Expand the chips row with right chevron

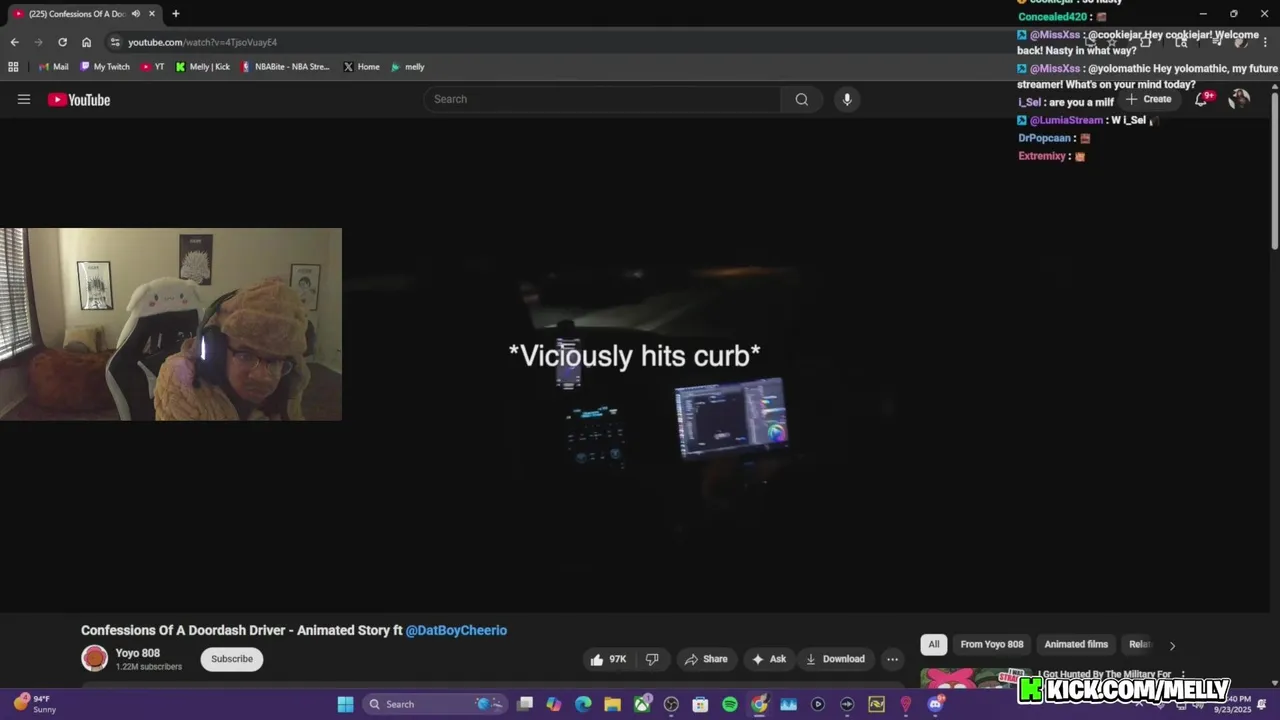point(1172,645)
